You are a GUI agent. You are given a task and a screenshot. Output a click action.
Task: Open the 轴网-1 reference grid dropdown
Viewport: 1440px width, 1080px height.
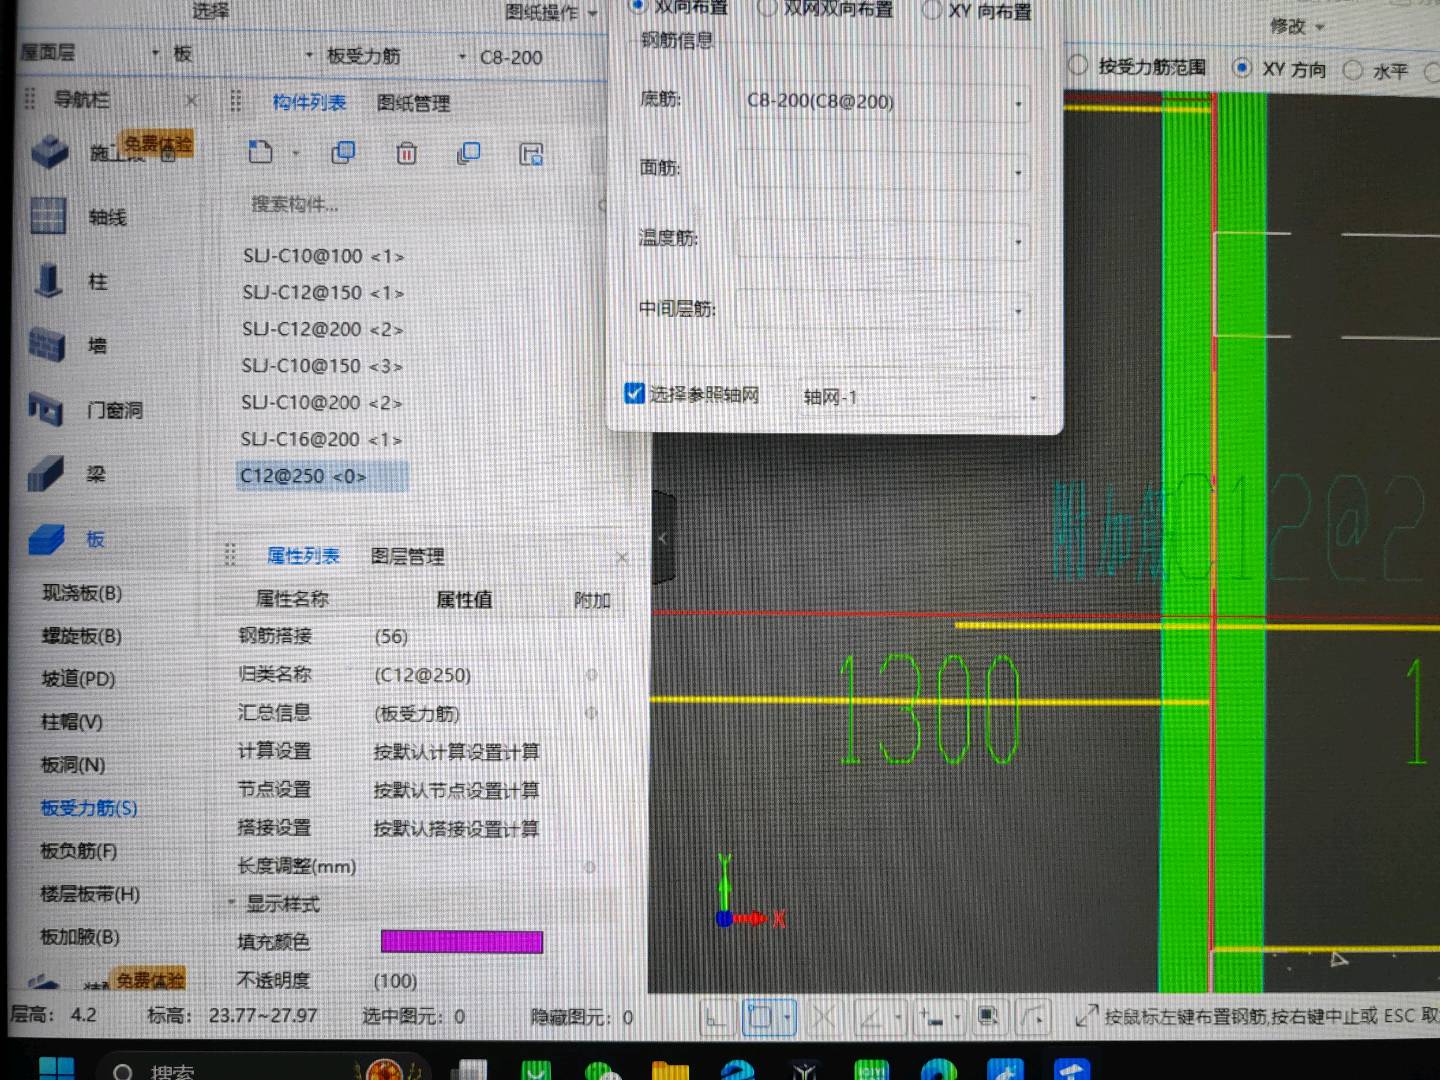click(x=1032, y=397)
